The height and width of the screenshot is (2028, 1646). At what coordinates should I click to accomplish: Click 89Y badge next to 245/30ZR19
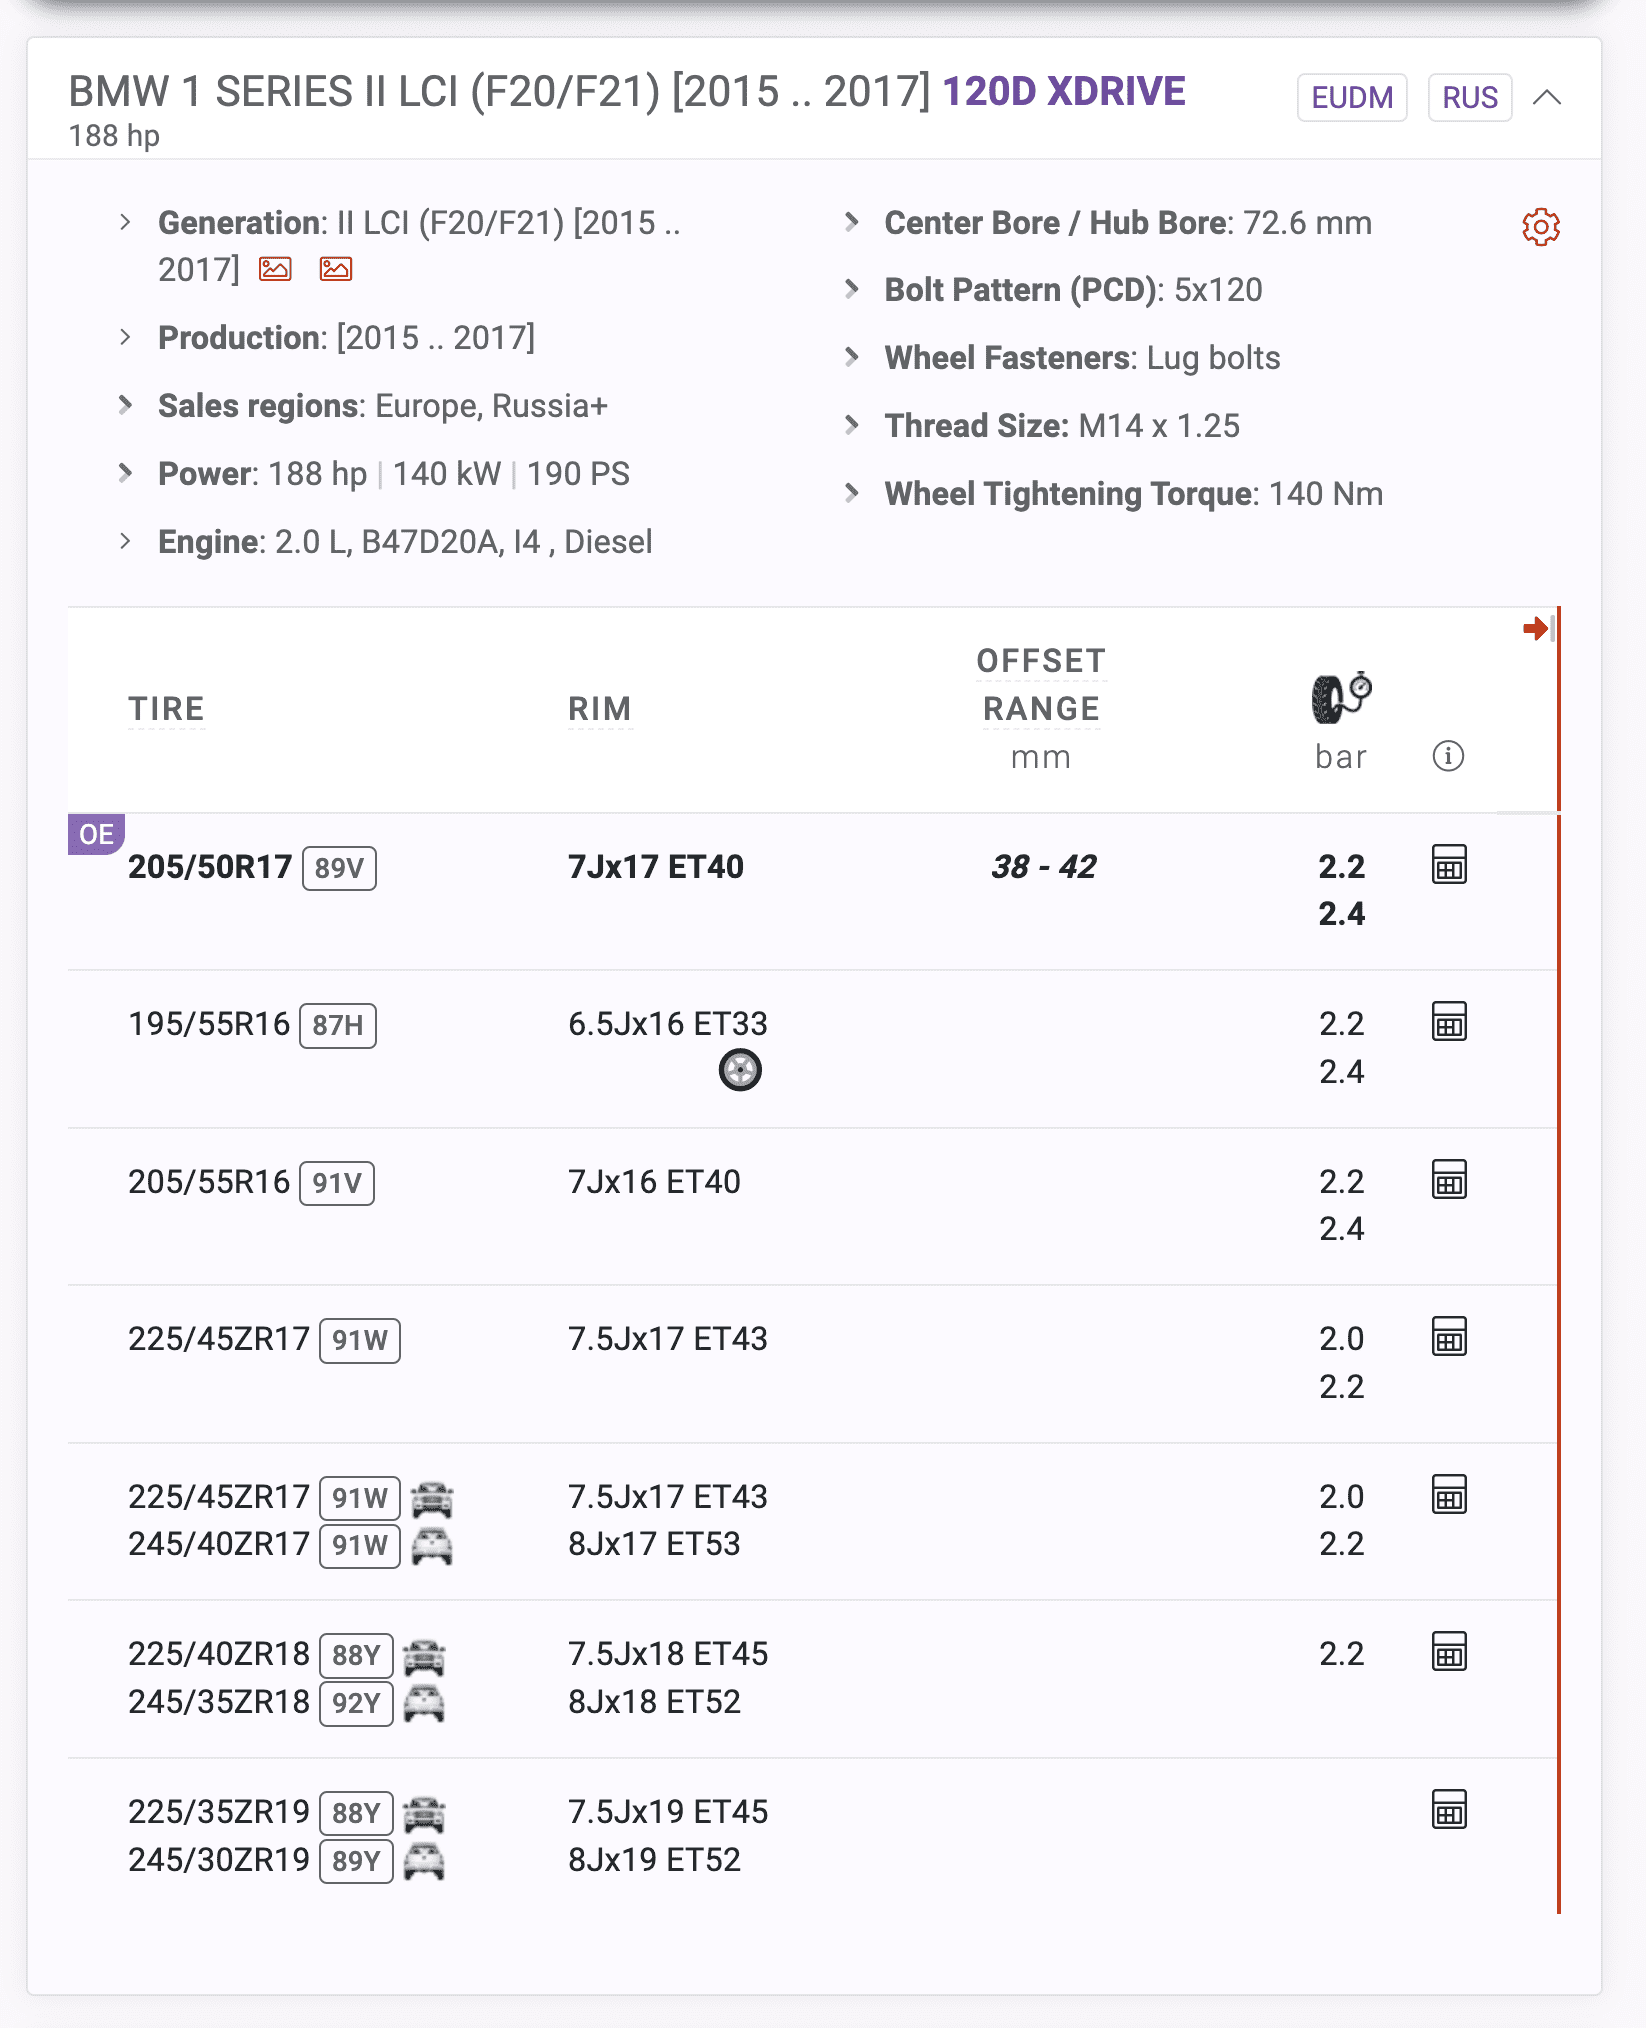(356, 1862)
